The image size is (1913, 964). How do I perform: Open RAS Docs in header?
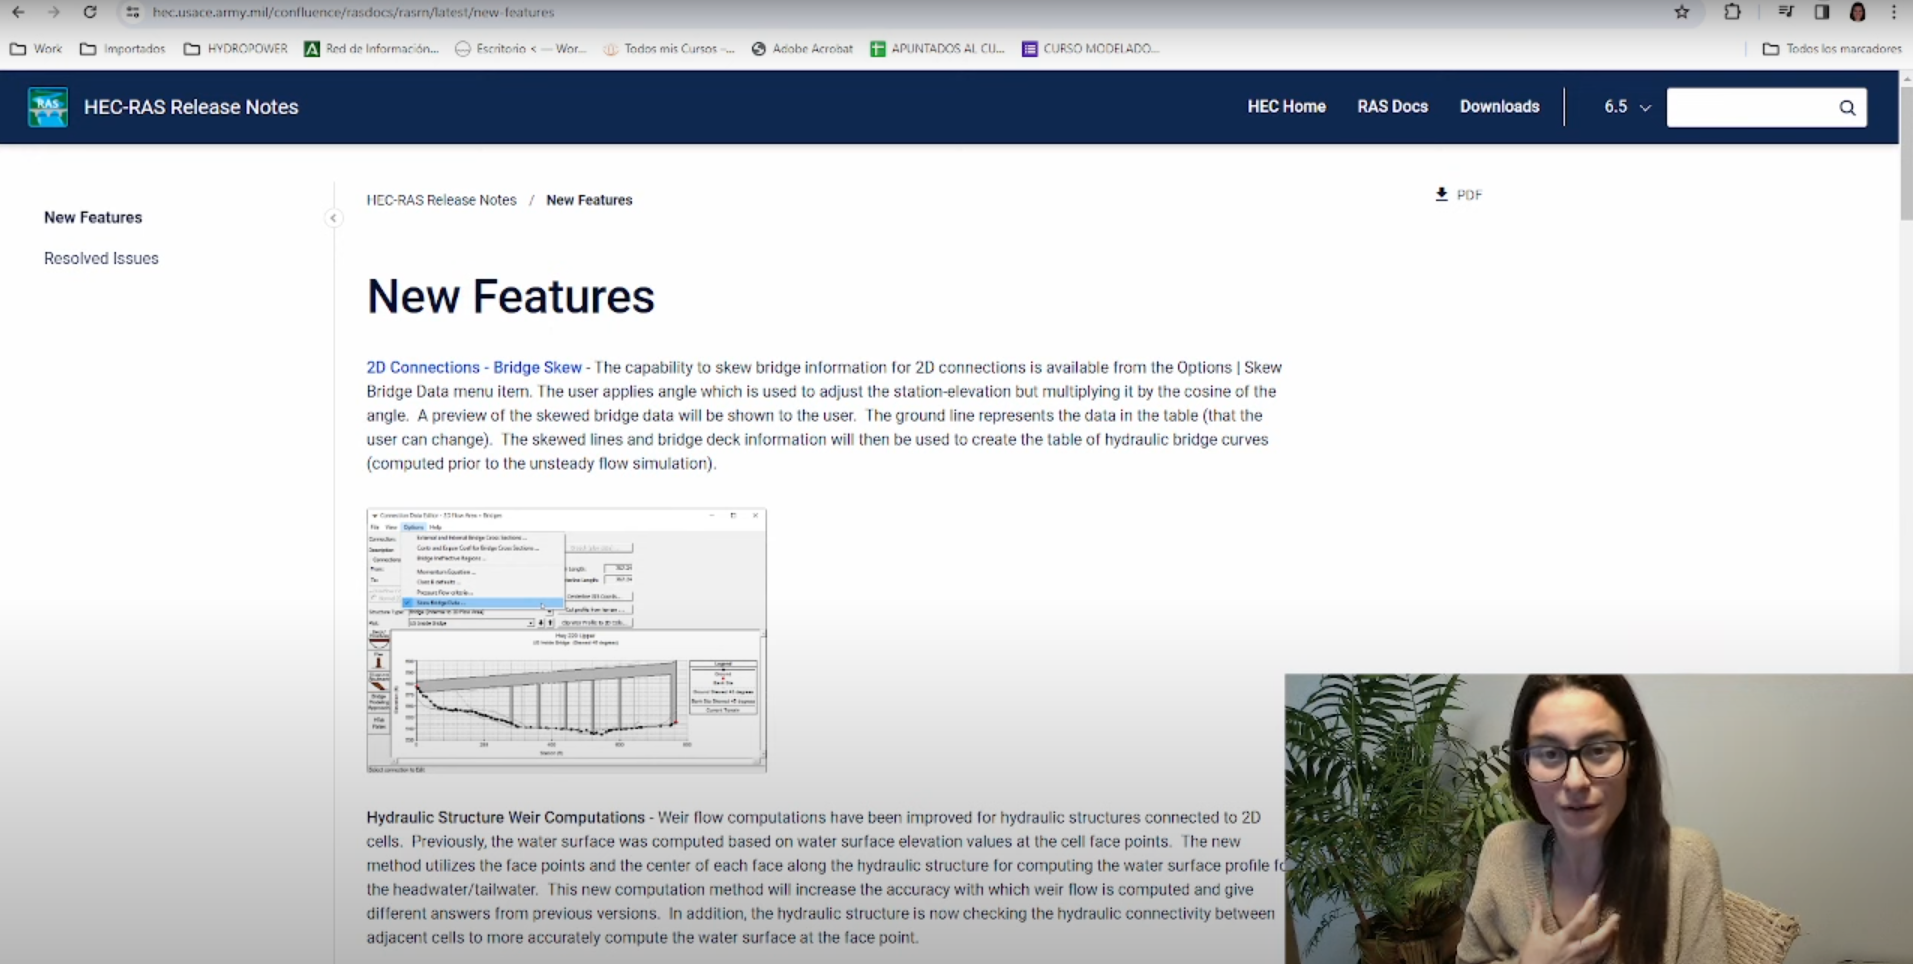point(1392,106)
